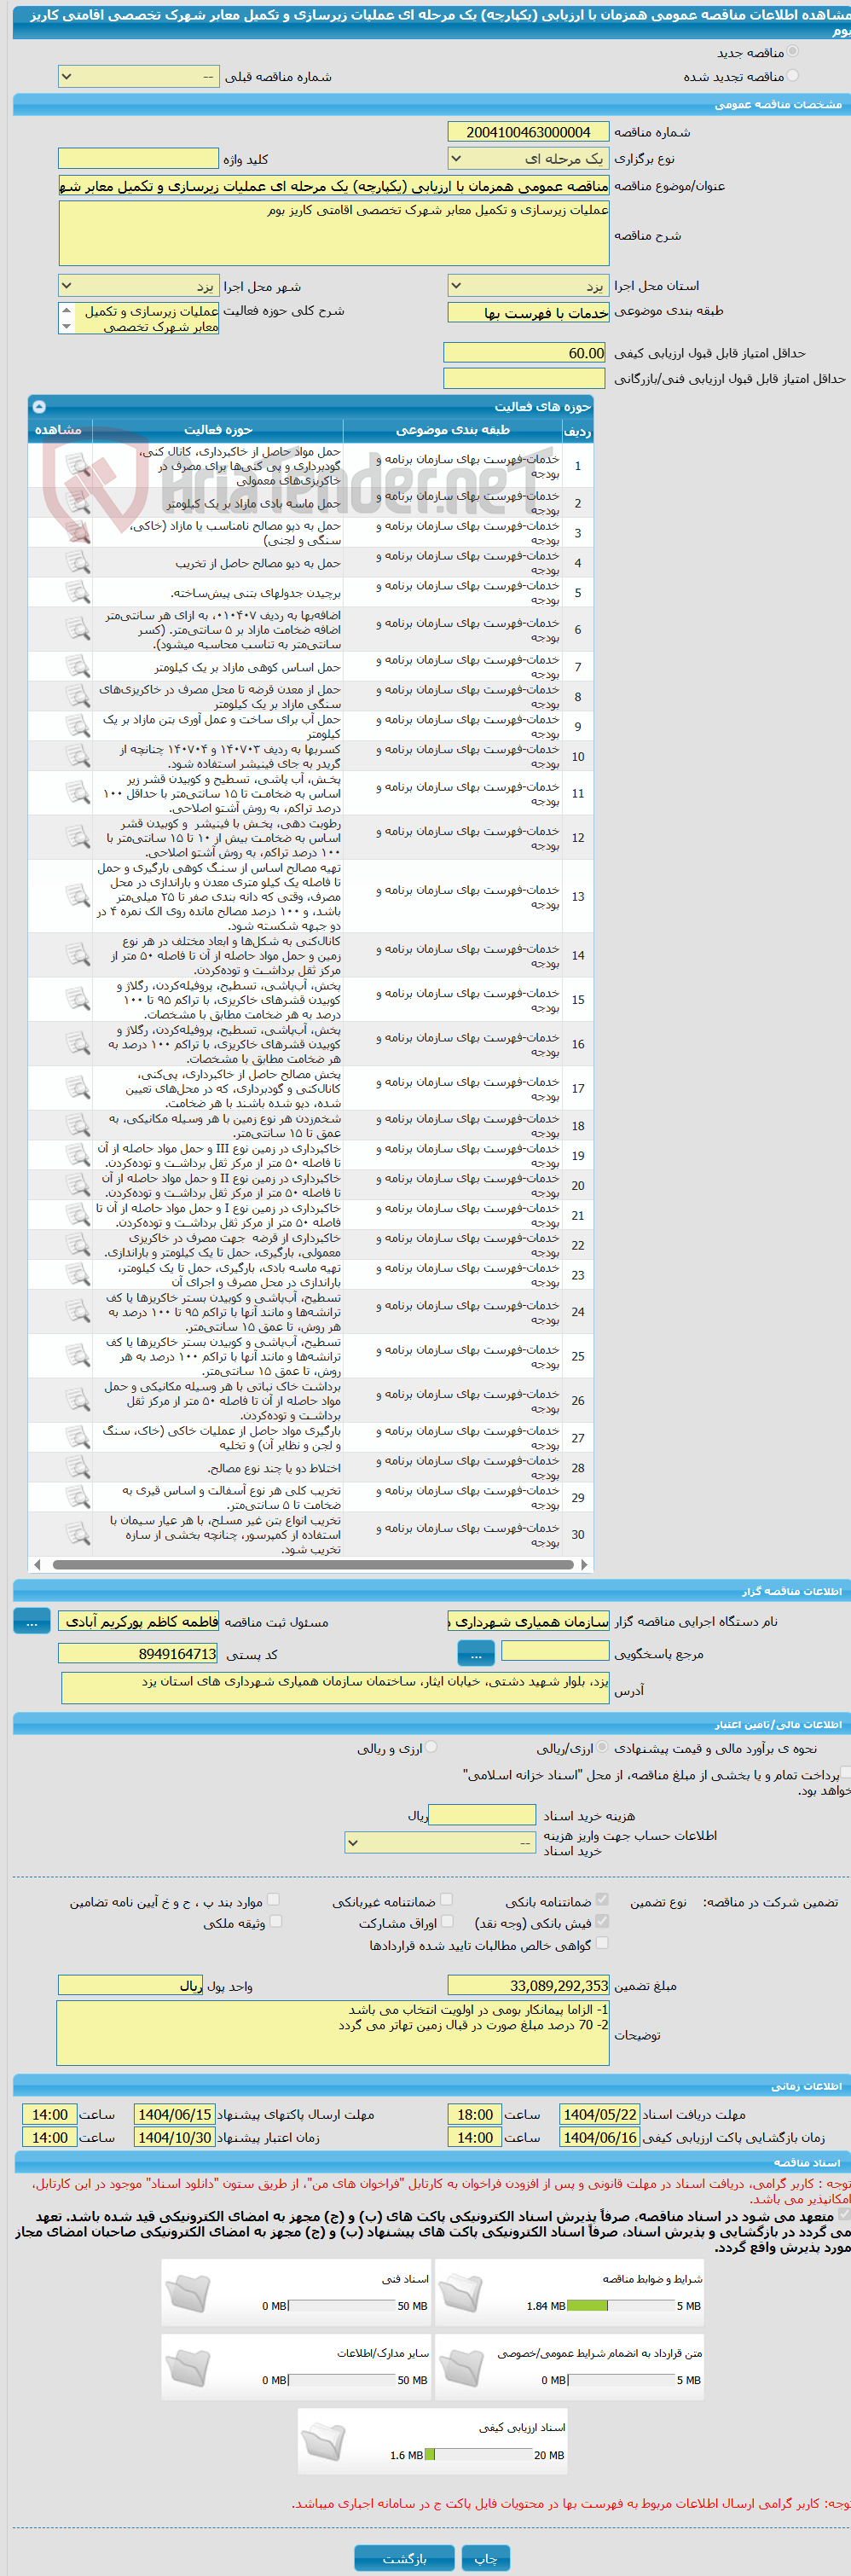The height and width of the screenshot is (2576, 851).
Task: Click view icon for activity row 12
Action: coord(77,837)
